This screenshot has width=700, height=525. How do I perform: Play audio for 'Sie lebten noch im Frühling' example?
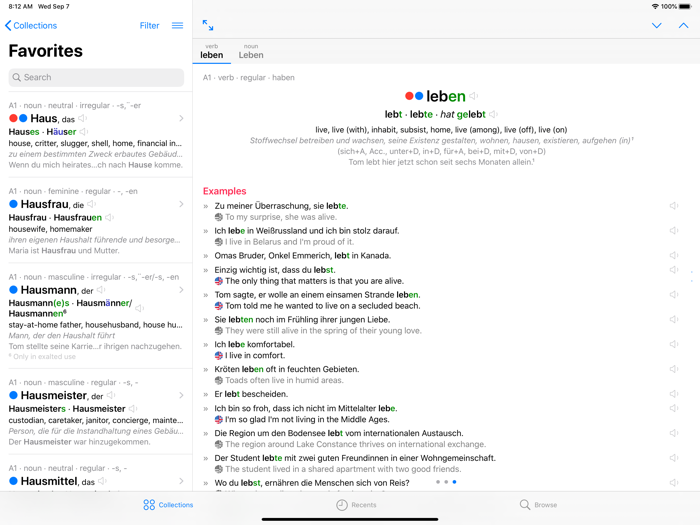coord(674,320)
